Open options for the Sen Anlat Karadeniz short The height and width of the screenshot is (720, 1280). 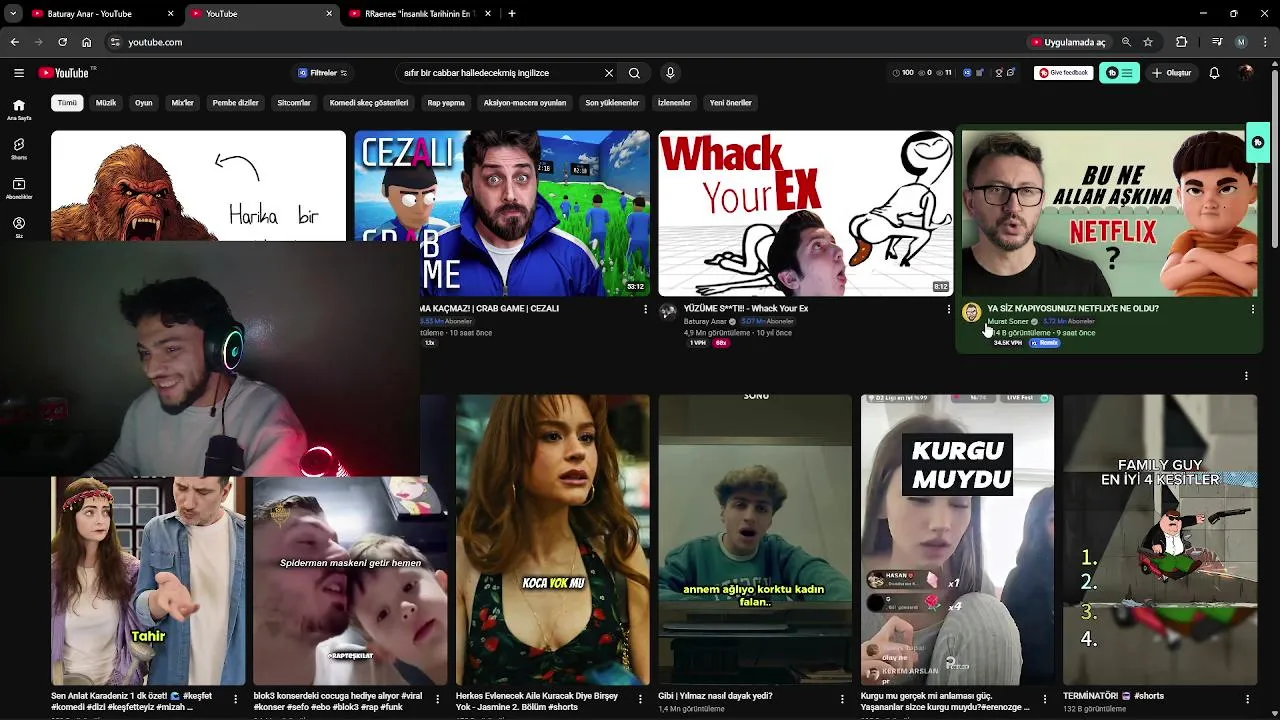[236, 699]
